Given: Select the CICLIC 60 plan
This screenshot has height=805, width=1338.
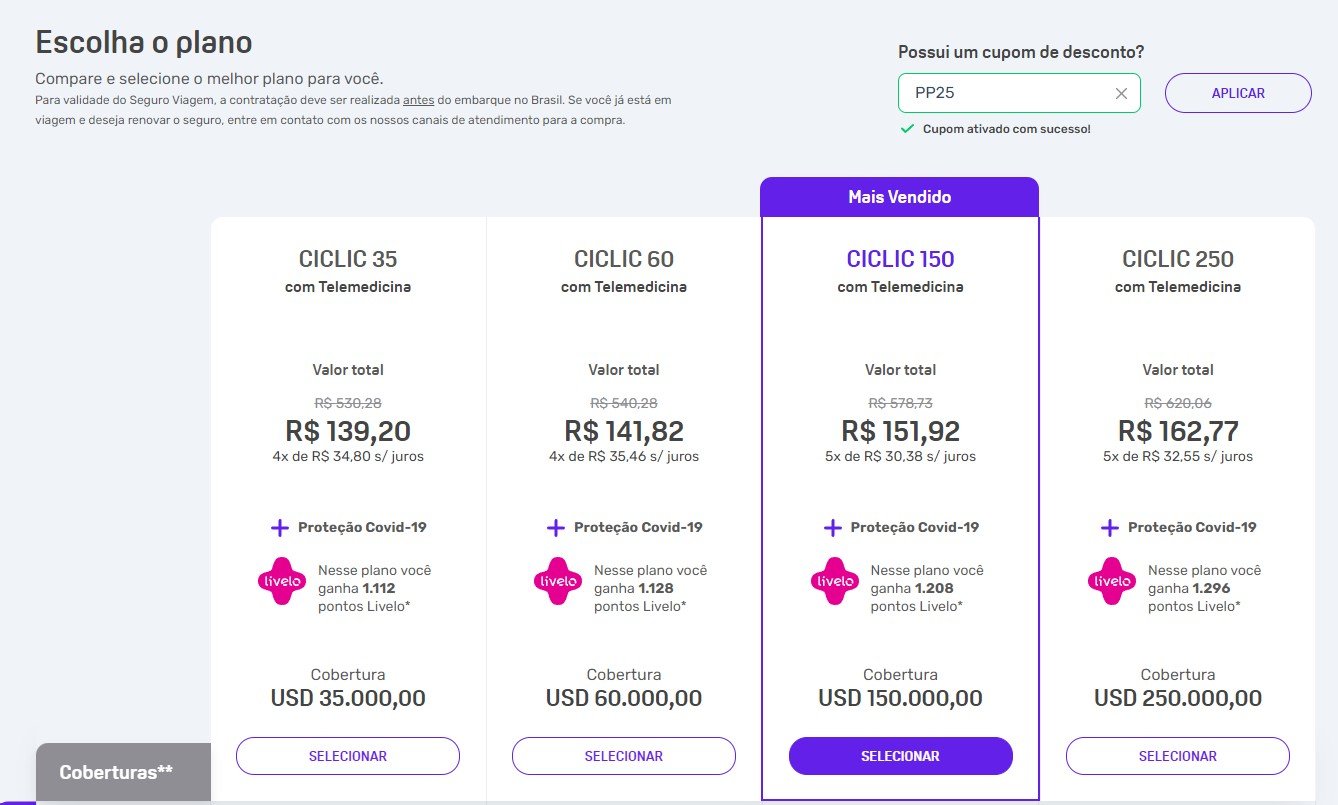Looking at the screenshot, I should pos(624,756).
